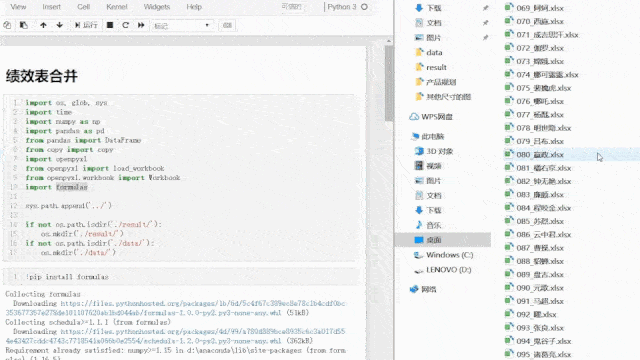Click the trusted notebook indicator

[x=291, y=7]
